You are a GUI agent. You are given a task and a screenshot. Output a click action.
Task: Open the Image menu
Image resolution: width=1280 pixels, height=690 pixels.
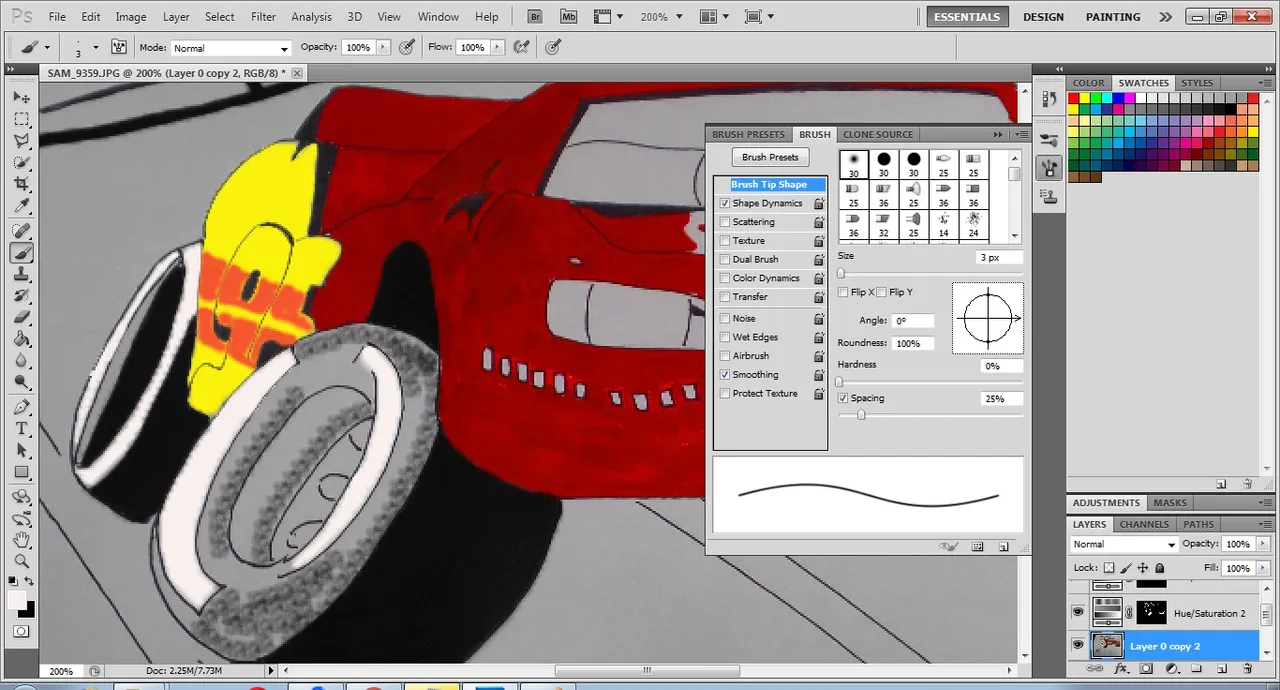point(131,17)
